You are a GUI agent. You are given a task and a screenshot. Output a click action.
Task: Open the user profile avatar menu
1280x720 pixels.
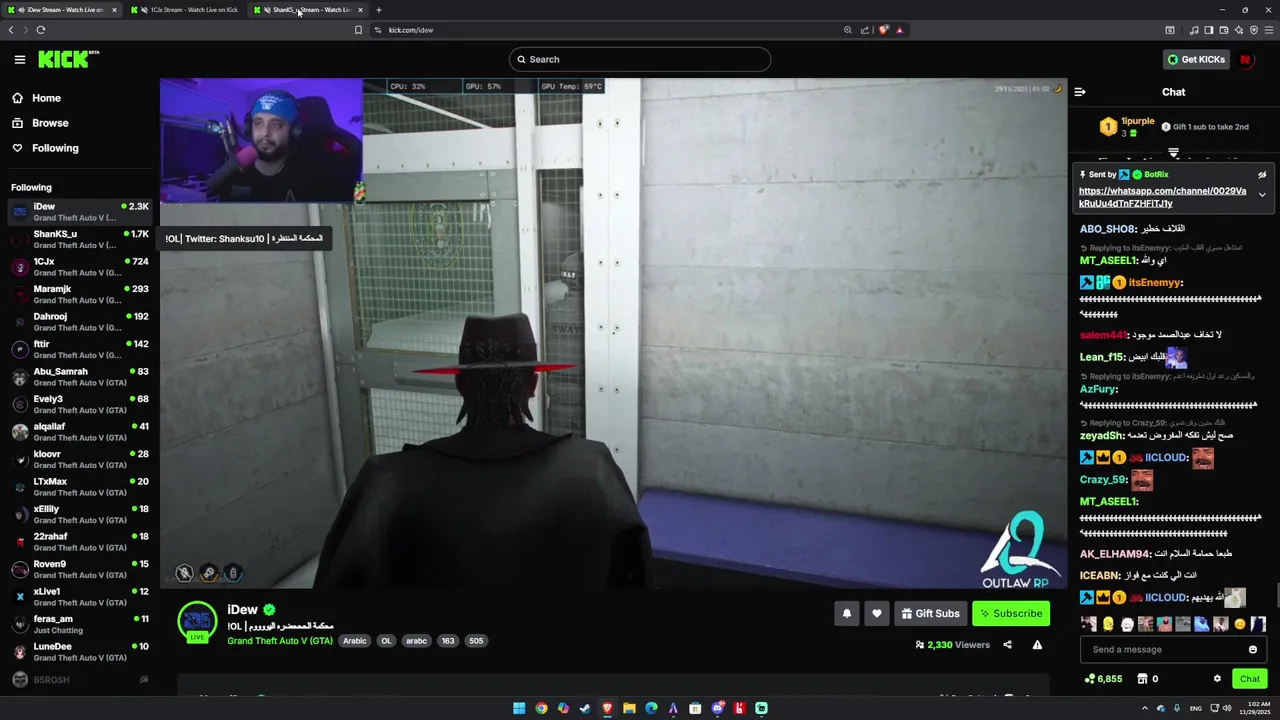(x=1246, y=59)
